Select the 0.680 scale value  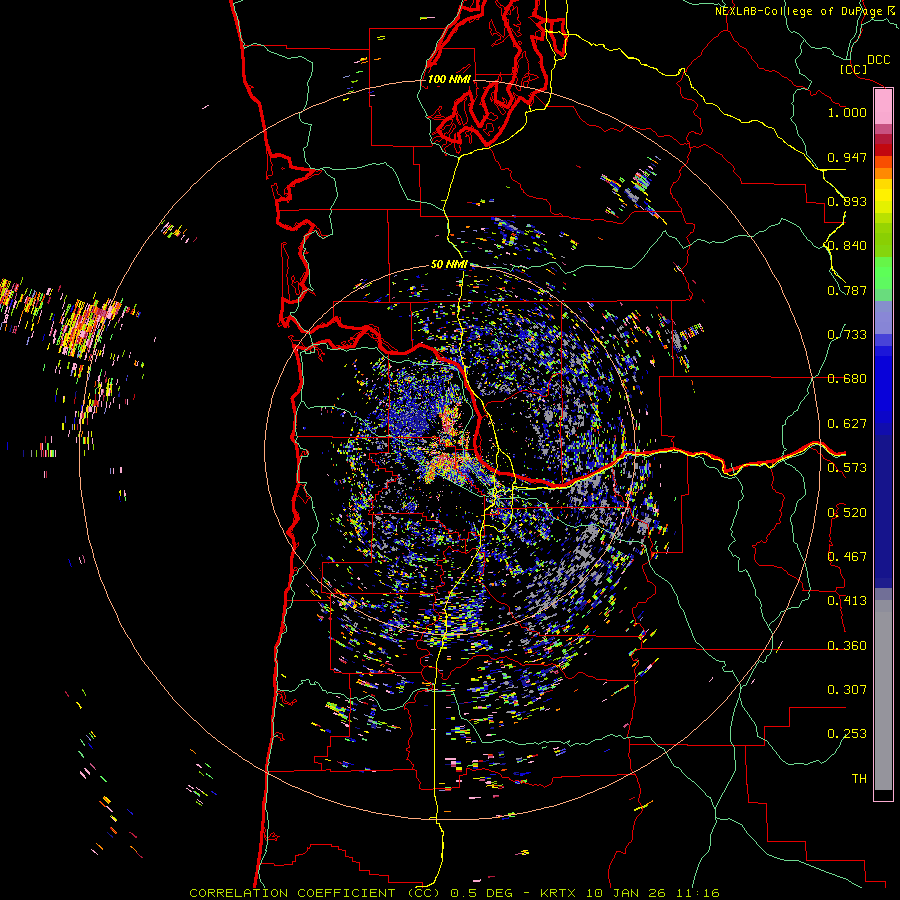847,379
